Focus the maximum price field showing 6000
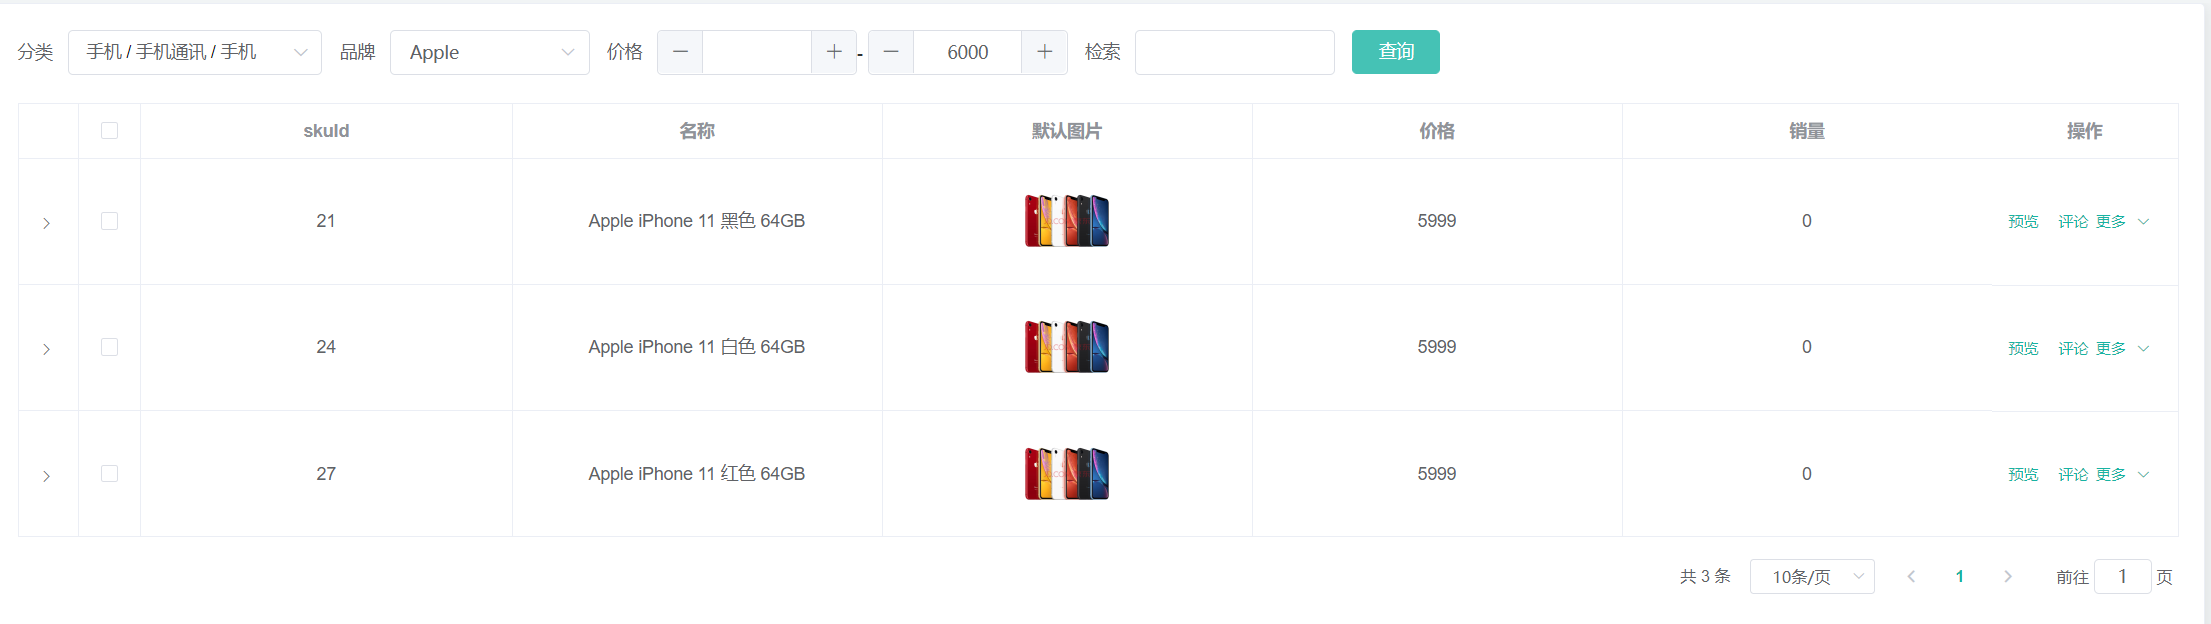The image size is (2211, 624). [968, 52]
